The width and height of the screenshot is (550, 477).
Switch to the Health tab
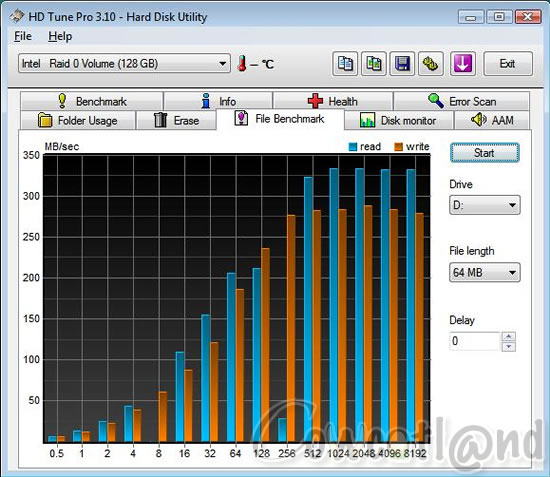pos(333,101)
